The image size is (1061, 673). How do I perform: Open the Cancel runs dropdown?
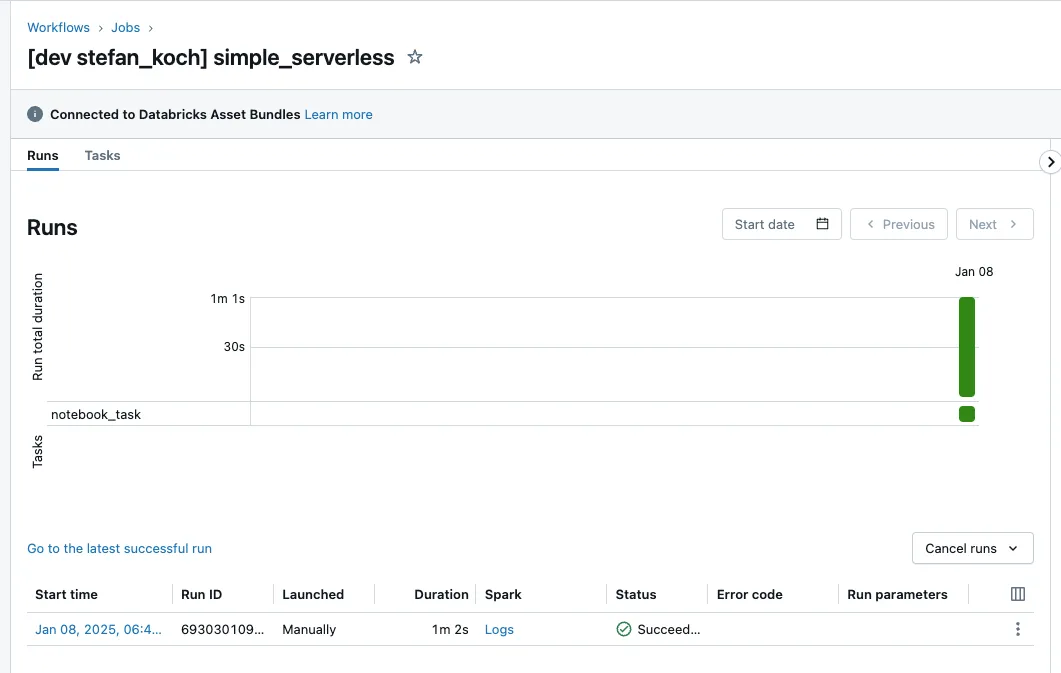pyautogui.click(x=972, y=548)
